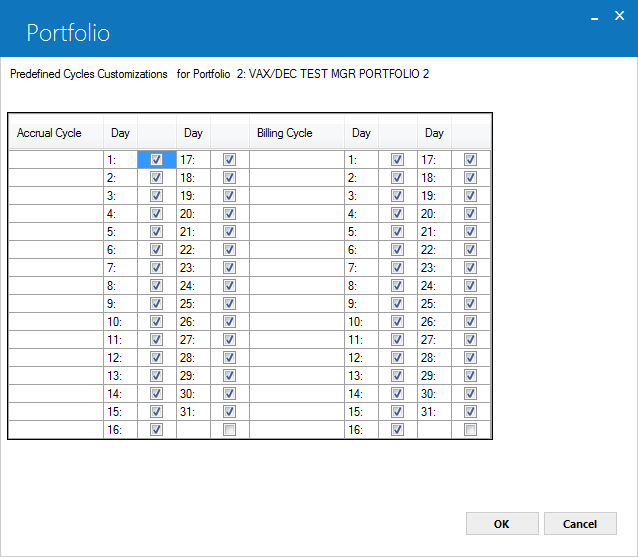Click the Predefined Cycles Customizations label
This screenshot has width=638, height=557.
[x=89, y=74]
